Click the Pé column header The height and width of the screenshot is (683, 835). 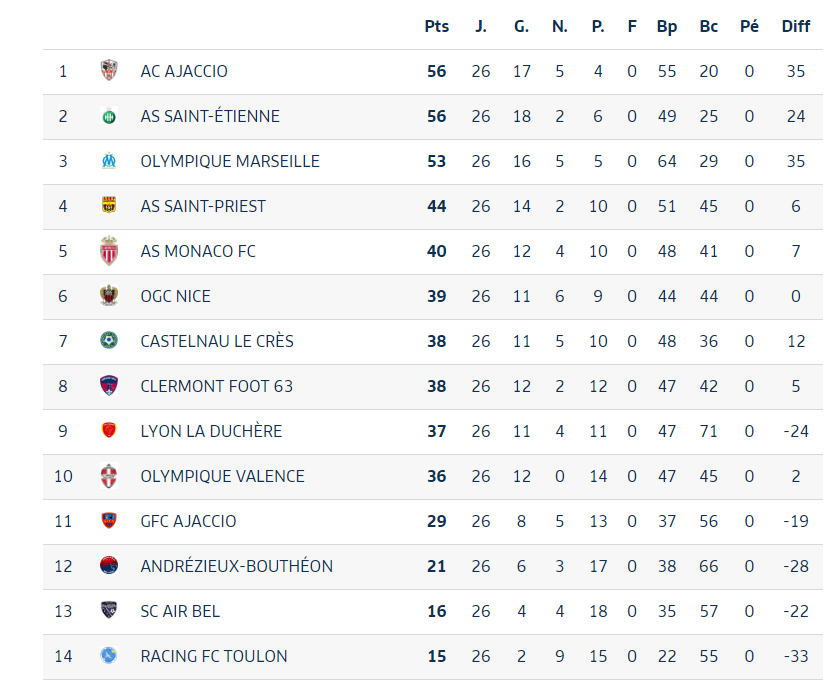[x=749, y=26]
